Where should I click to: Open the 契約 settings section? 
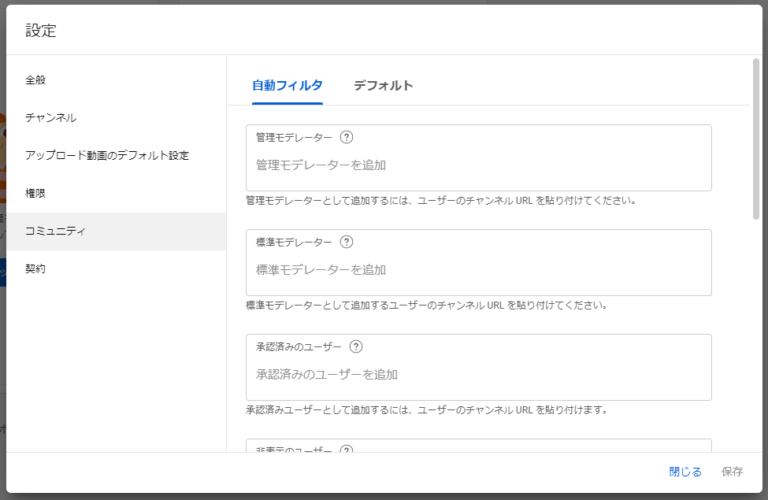[36, 269]
